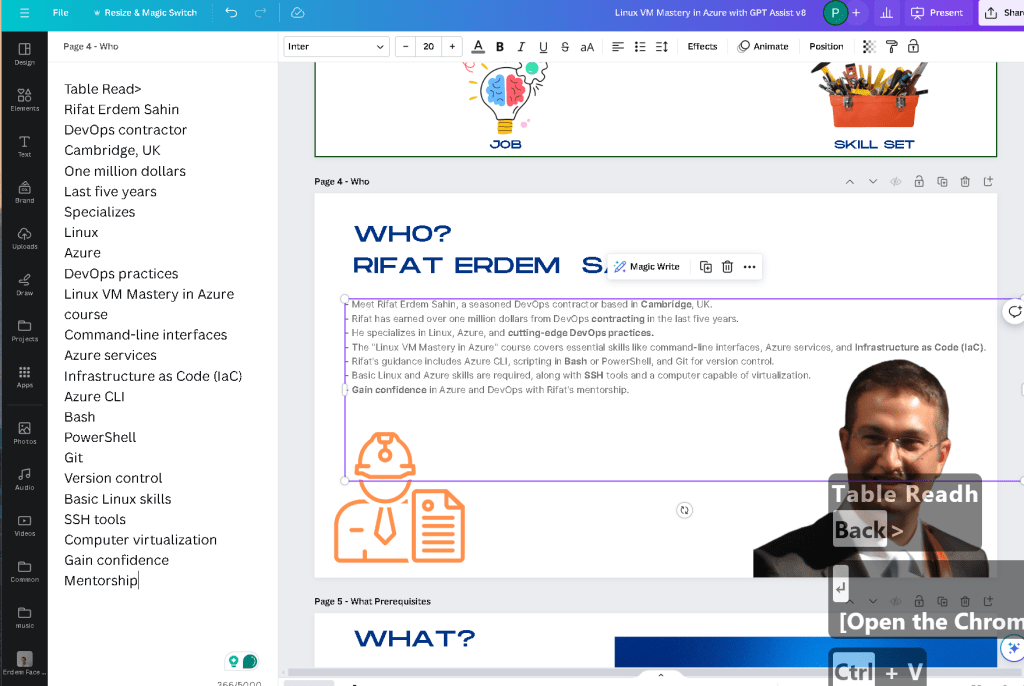The image size is (1024, 686).
Task: Undo the last action
Action: [231, 12]
